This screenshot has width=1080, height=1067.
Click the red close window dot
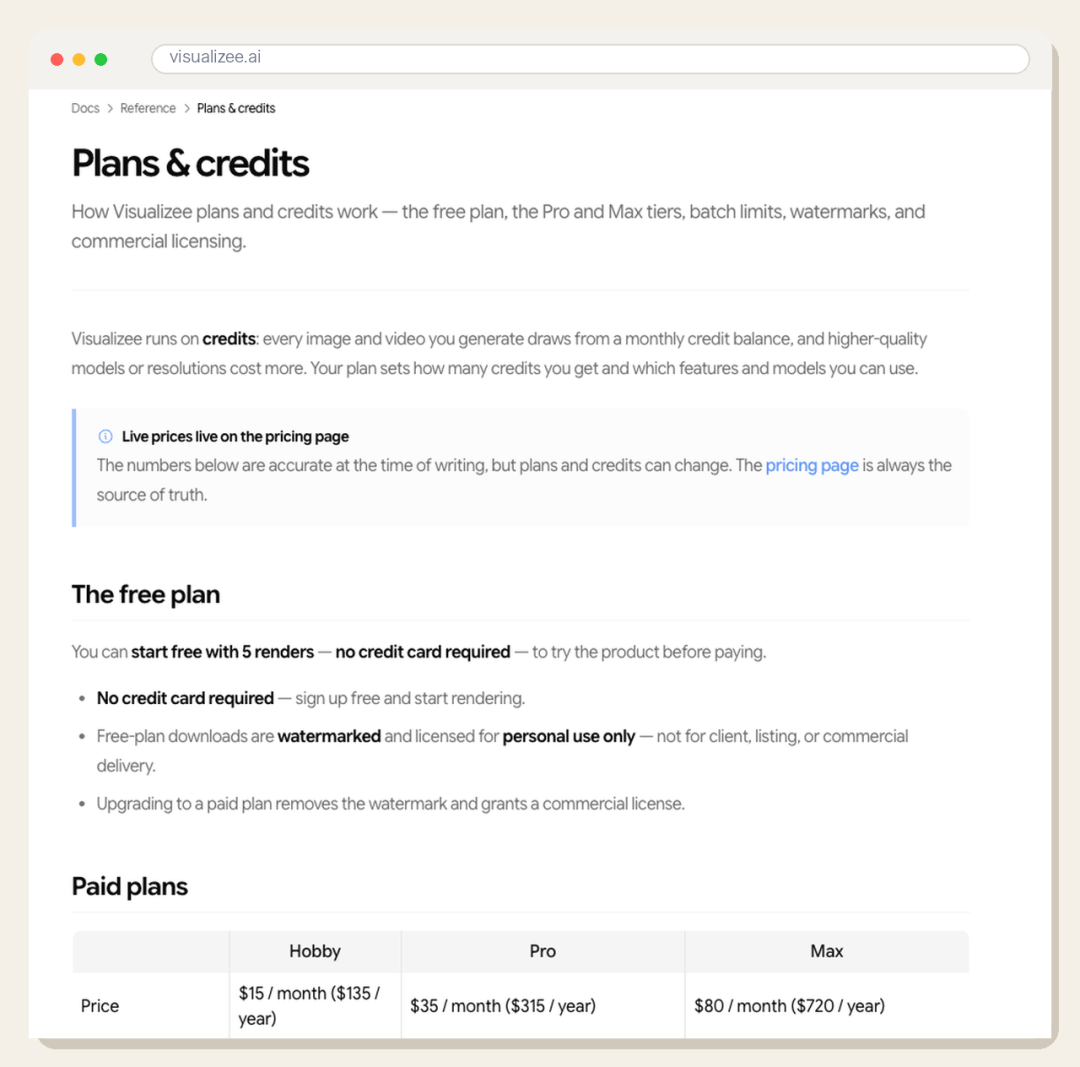point(57,59)
